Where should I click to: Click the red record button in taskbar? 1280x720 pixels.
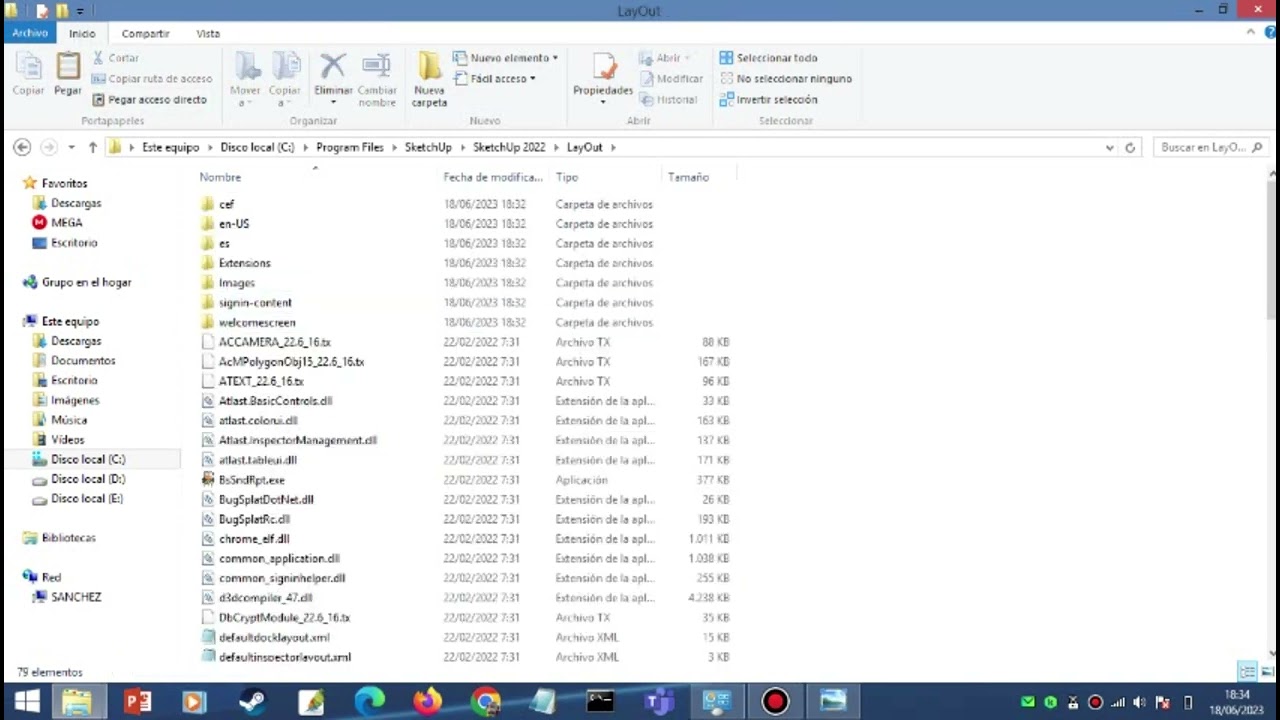(x=775, y=701)
